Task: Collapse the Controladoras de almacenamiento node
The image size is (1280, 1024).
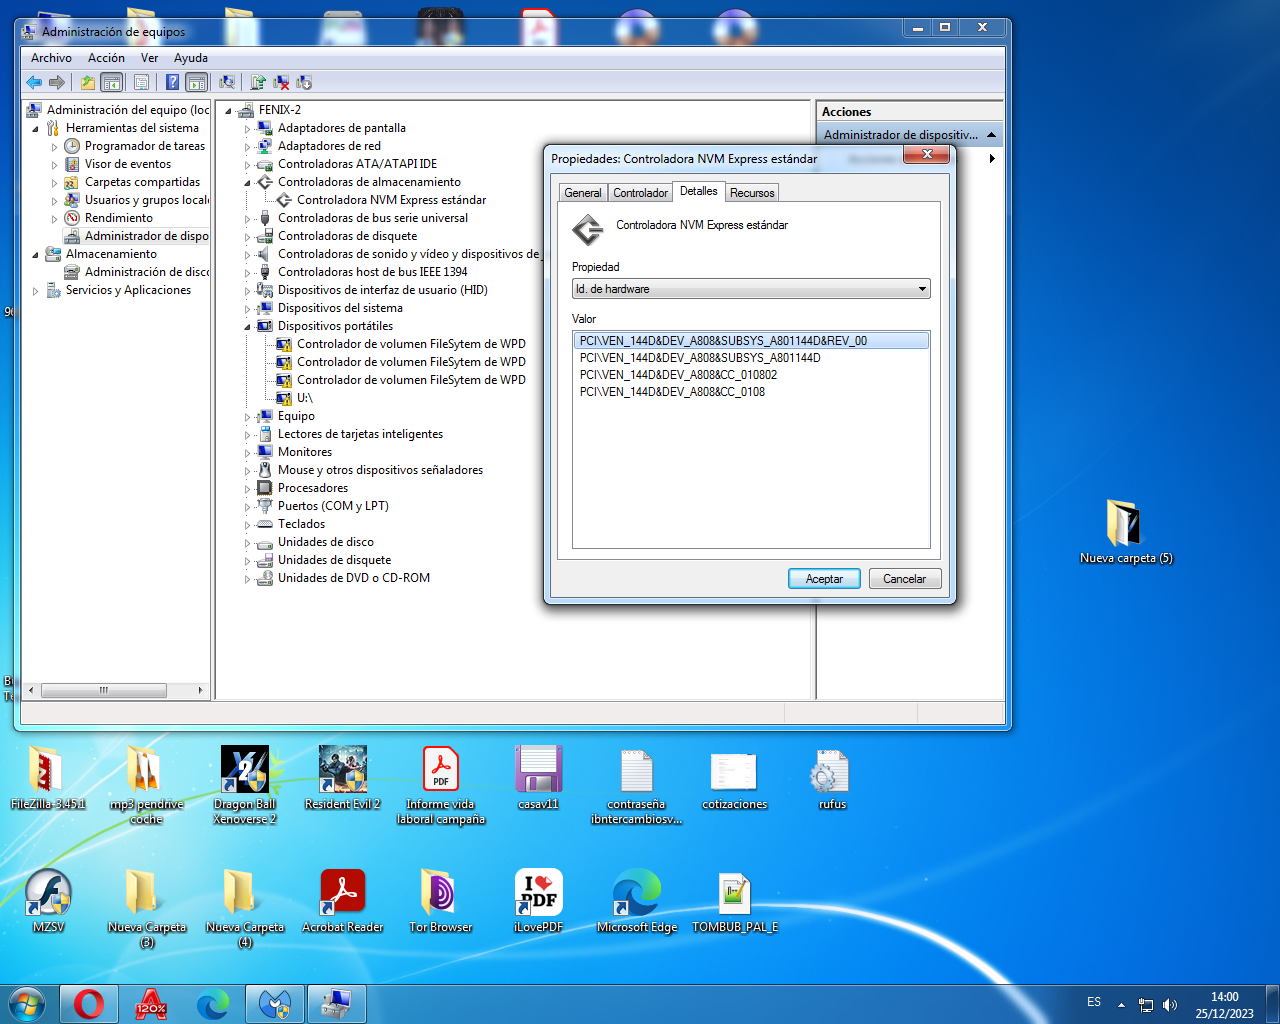Action: [x=248, y=183]
